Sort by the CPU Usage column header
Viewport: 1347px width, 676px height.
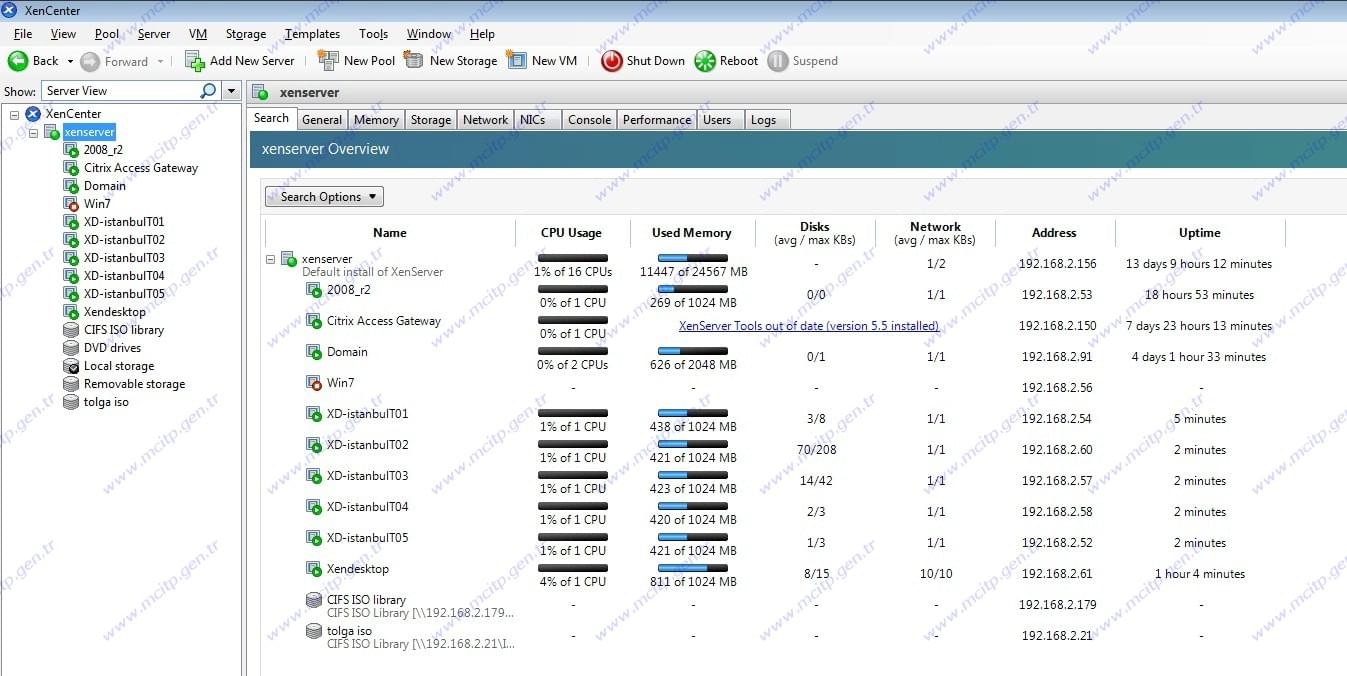(571, 233)
